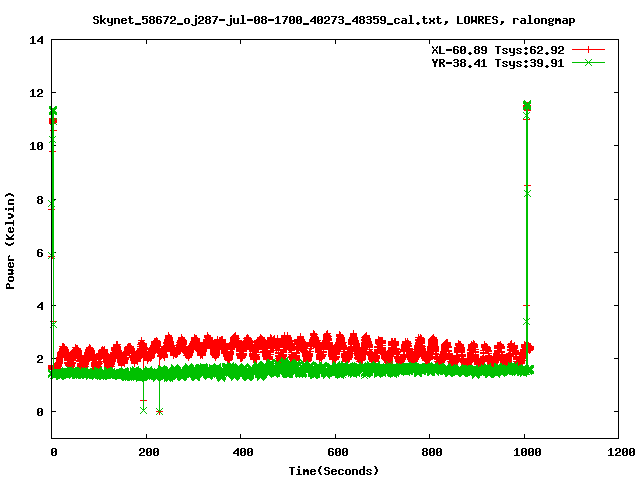Viewport: 640px width, 480px height.
Task: Click the green calibration spike peak near 1000 seconds
Action: 527,104
